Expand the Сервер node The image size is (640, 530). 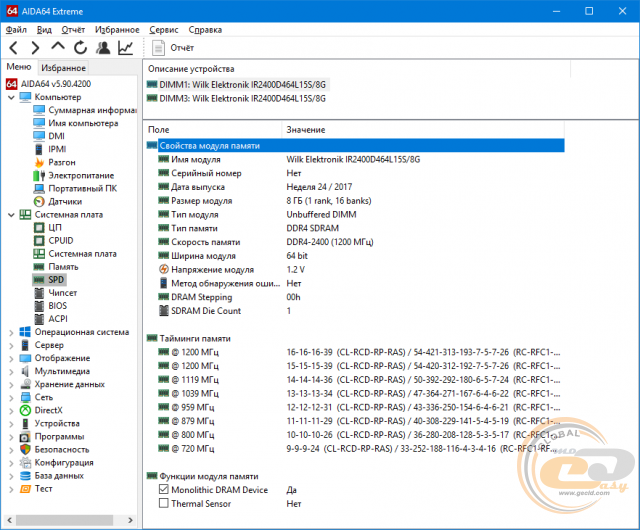[11, 345]
